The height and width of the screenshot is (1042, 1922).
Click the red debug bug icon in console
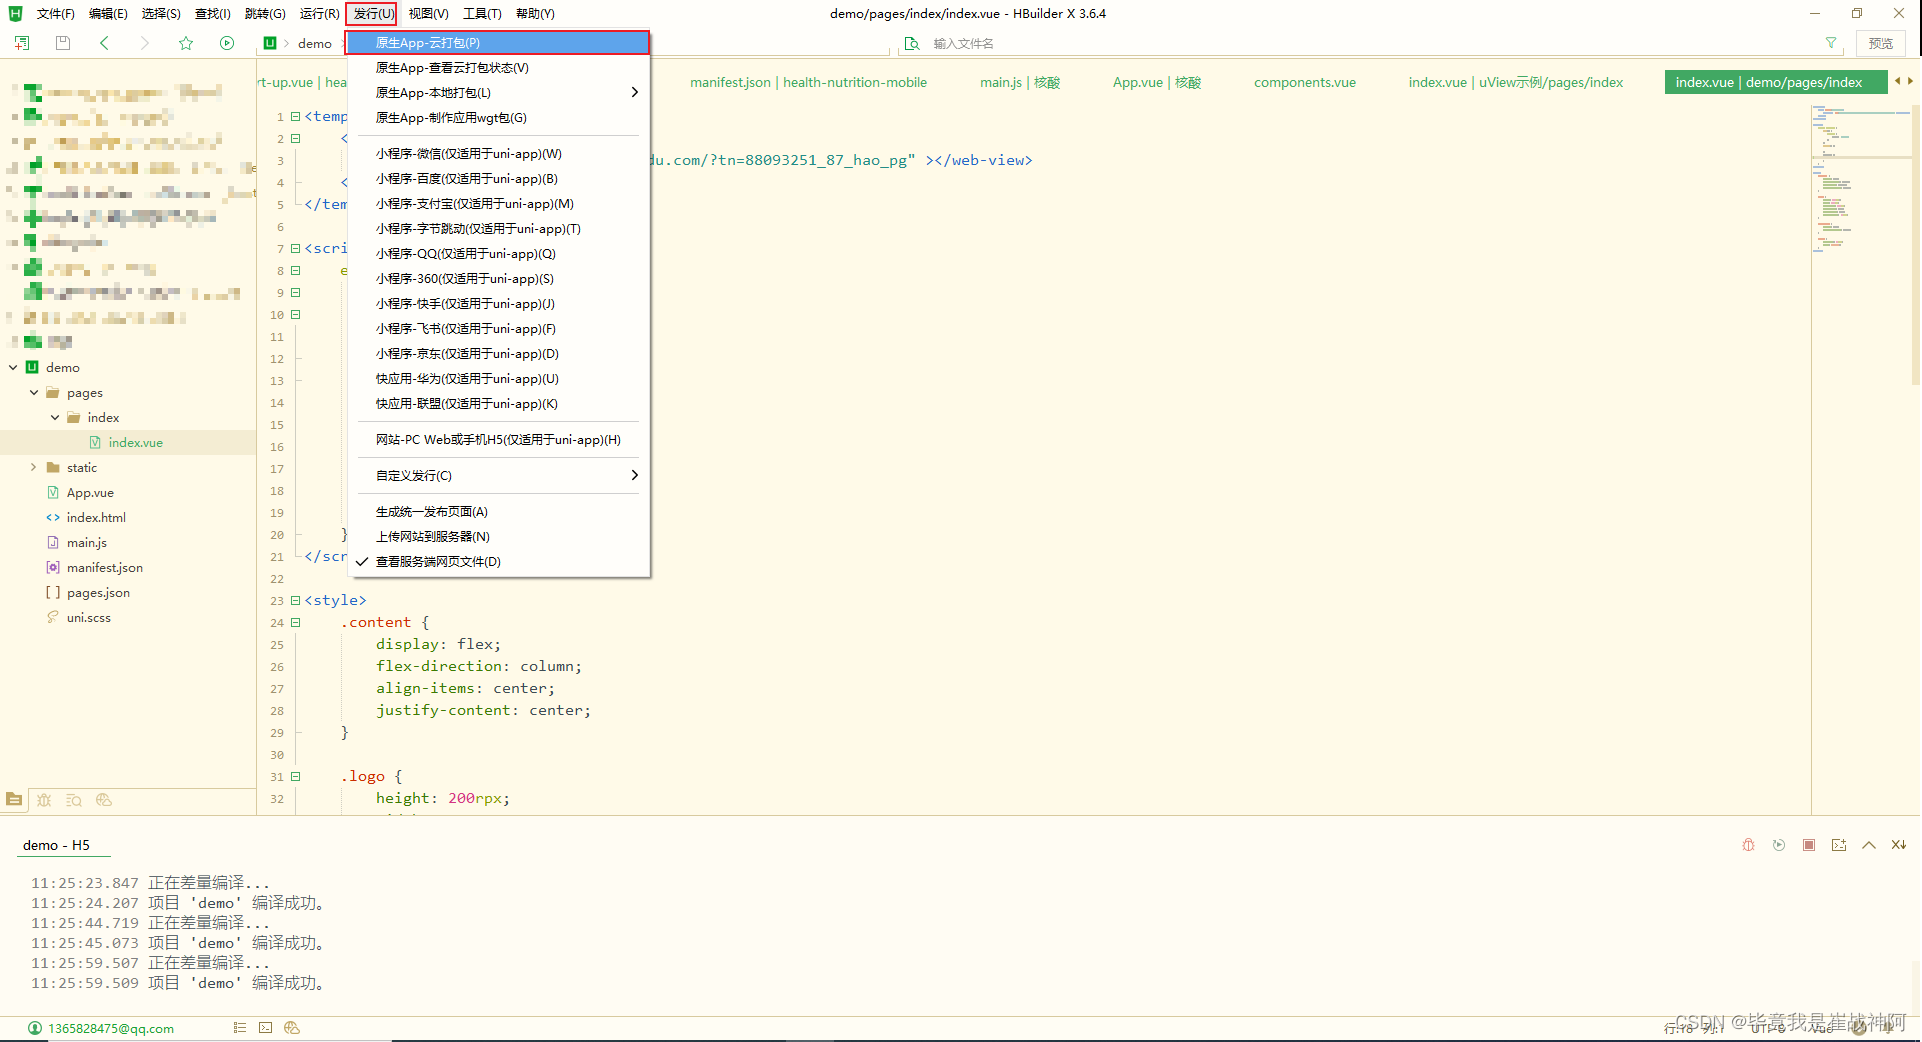click(x=1748, y=845)
